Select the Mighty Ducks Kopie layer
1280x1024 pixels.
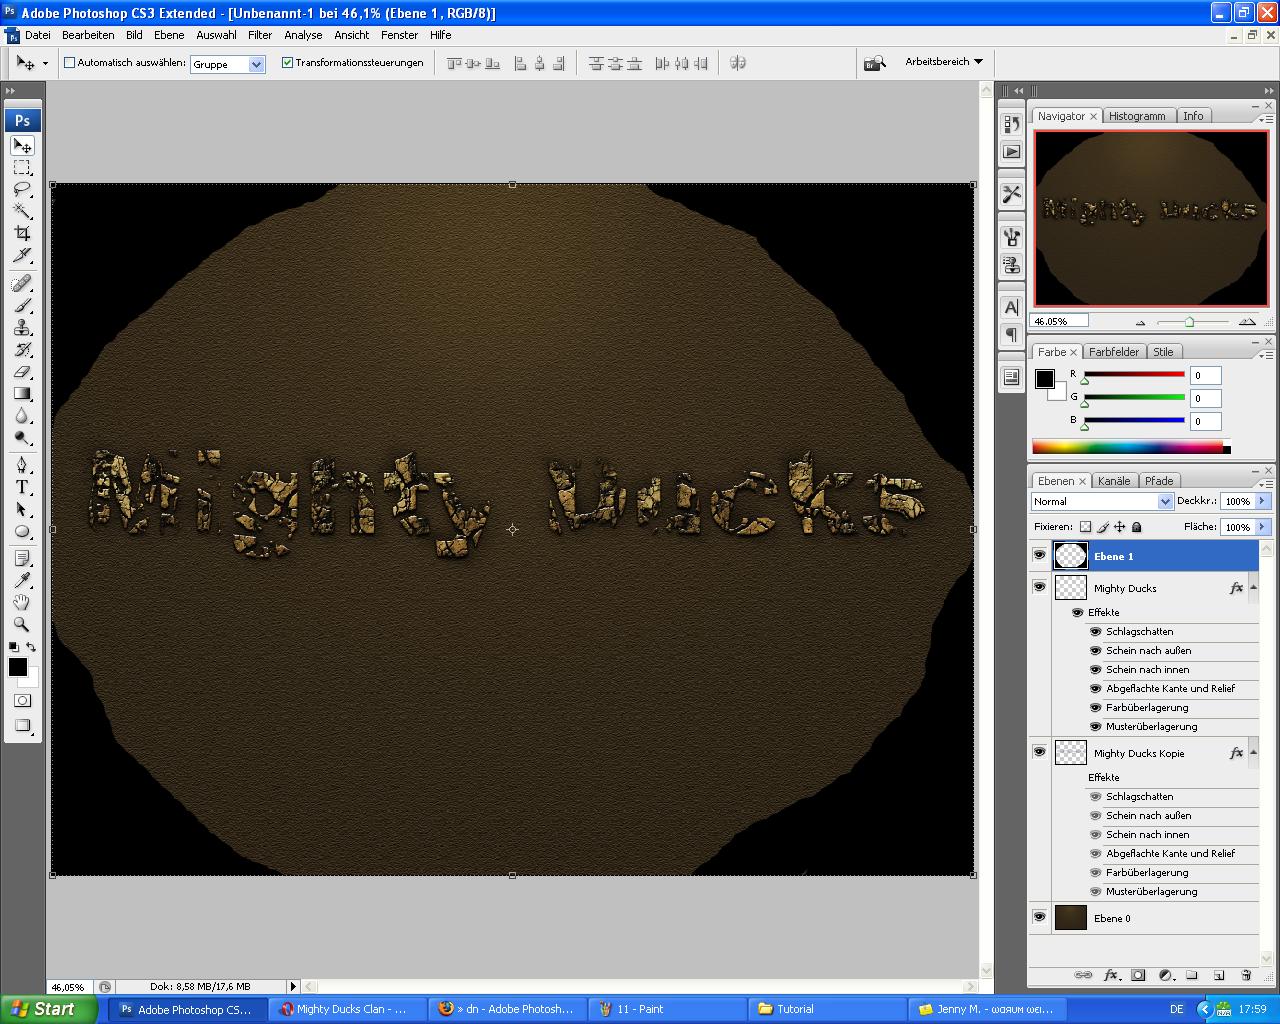[x=1139, y=753]
